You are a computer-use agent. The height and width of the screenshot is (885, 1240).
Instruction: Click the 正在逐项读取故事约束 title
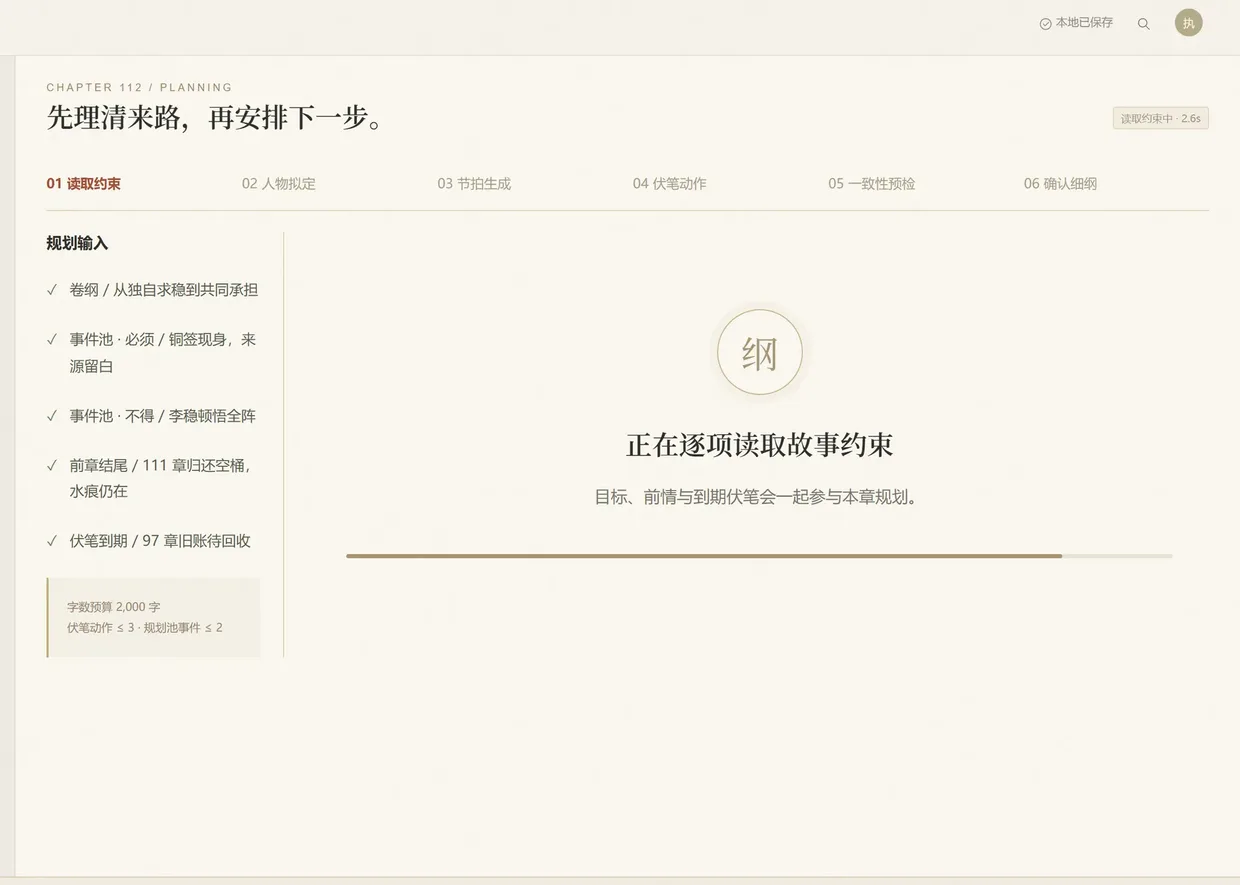(760, 445)
